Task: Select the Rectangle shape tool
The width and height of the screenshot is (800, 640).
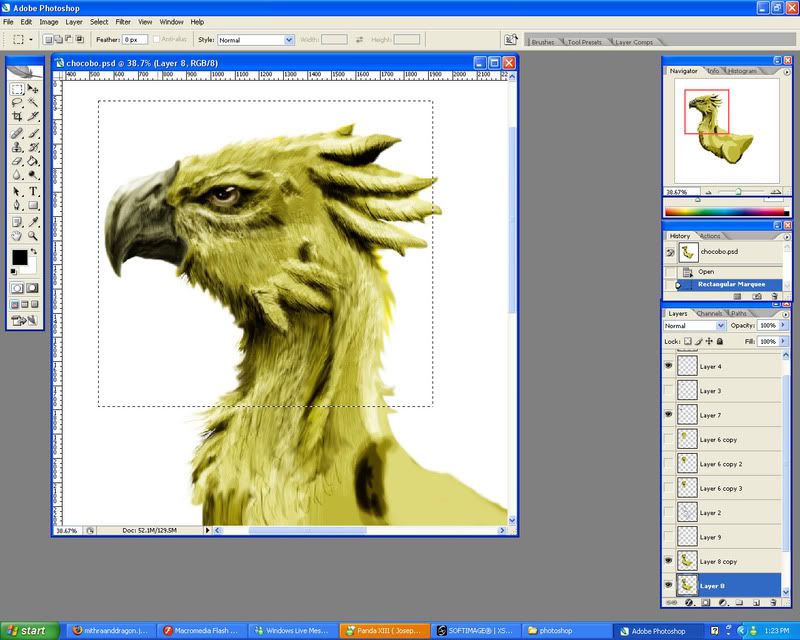Action: pyautogui.click(x=33, y=206)
